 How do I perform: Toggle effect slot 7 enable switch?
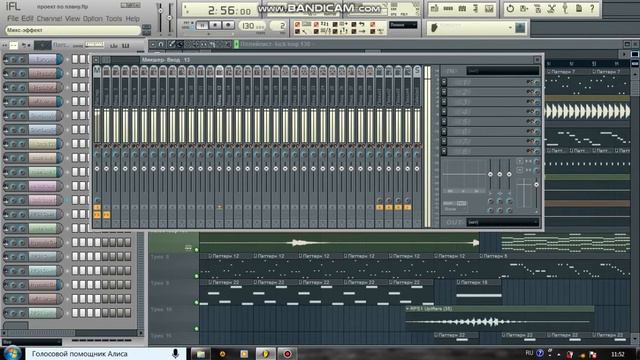point(529,141)
